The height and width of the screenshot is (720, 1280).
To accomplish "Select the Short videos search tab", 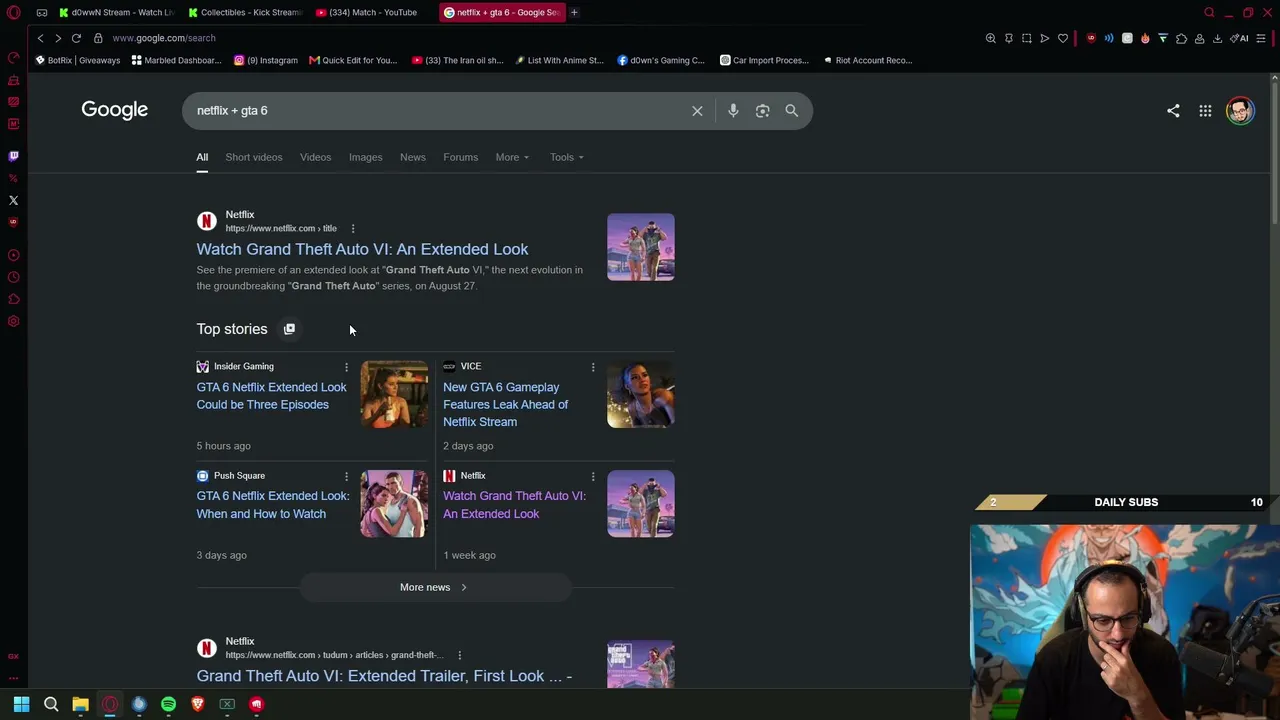I will click(x=253, y=157).
